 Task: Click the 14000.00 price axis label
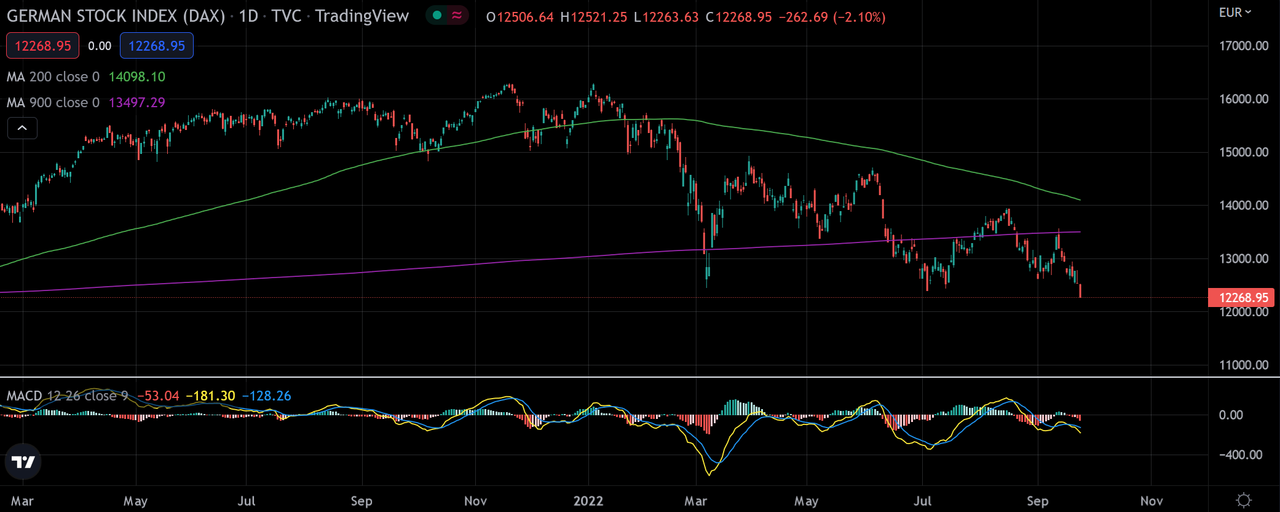[1245, 206]
